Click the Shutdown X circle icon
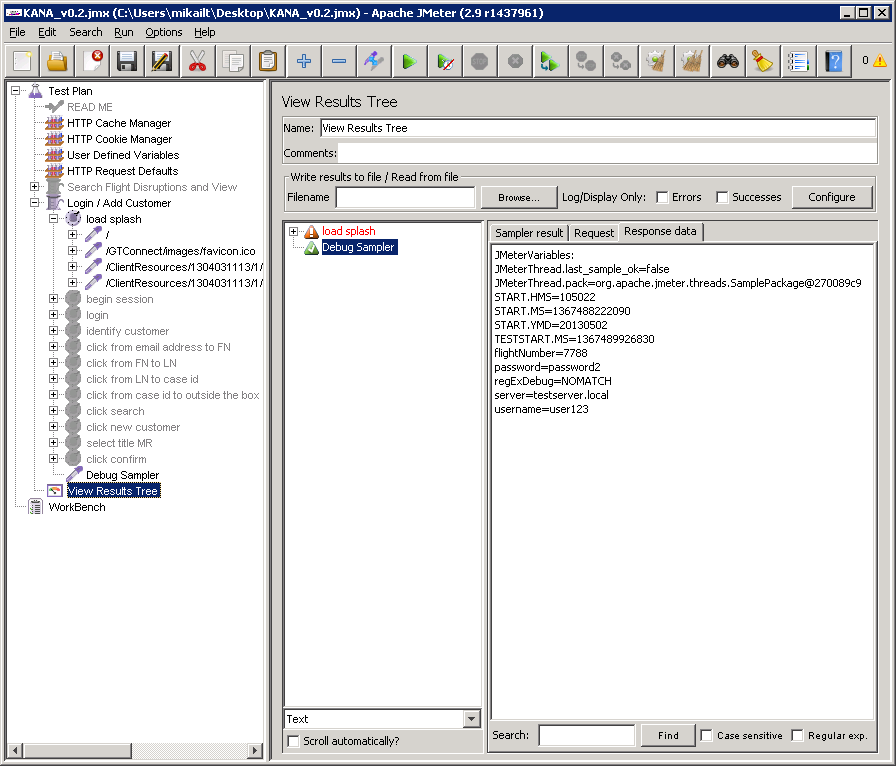The width and height of the screenshot is (896, 766). coord(515,61)
